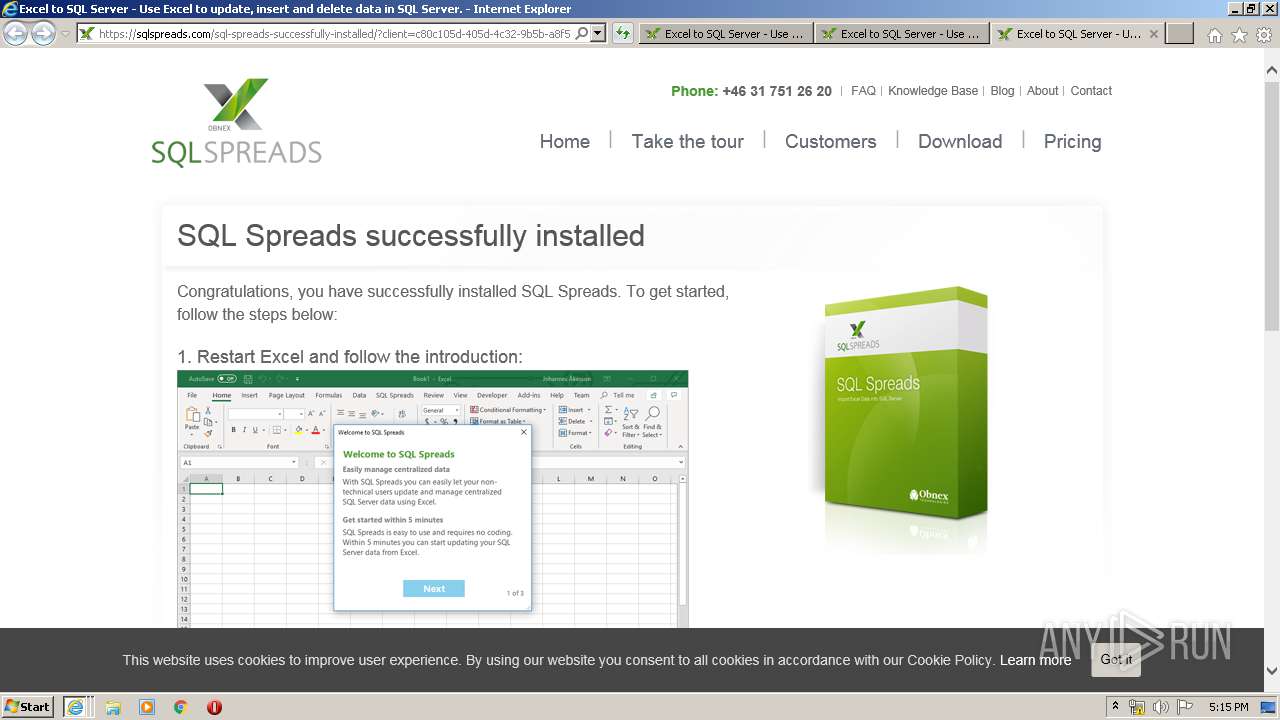
Task: Click the page scrollbar down arrow
Action: [x=1271, y=671]
